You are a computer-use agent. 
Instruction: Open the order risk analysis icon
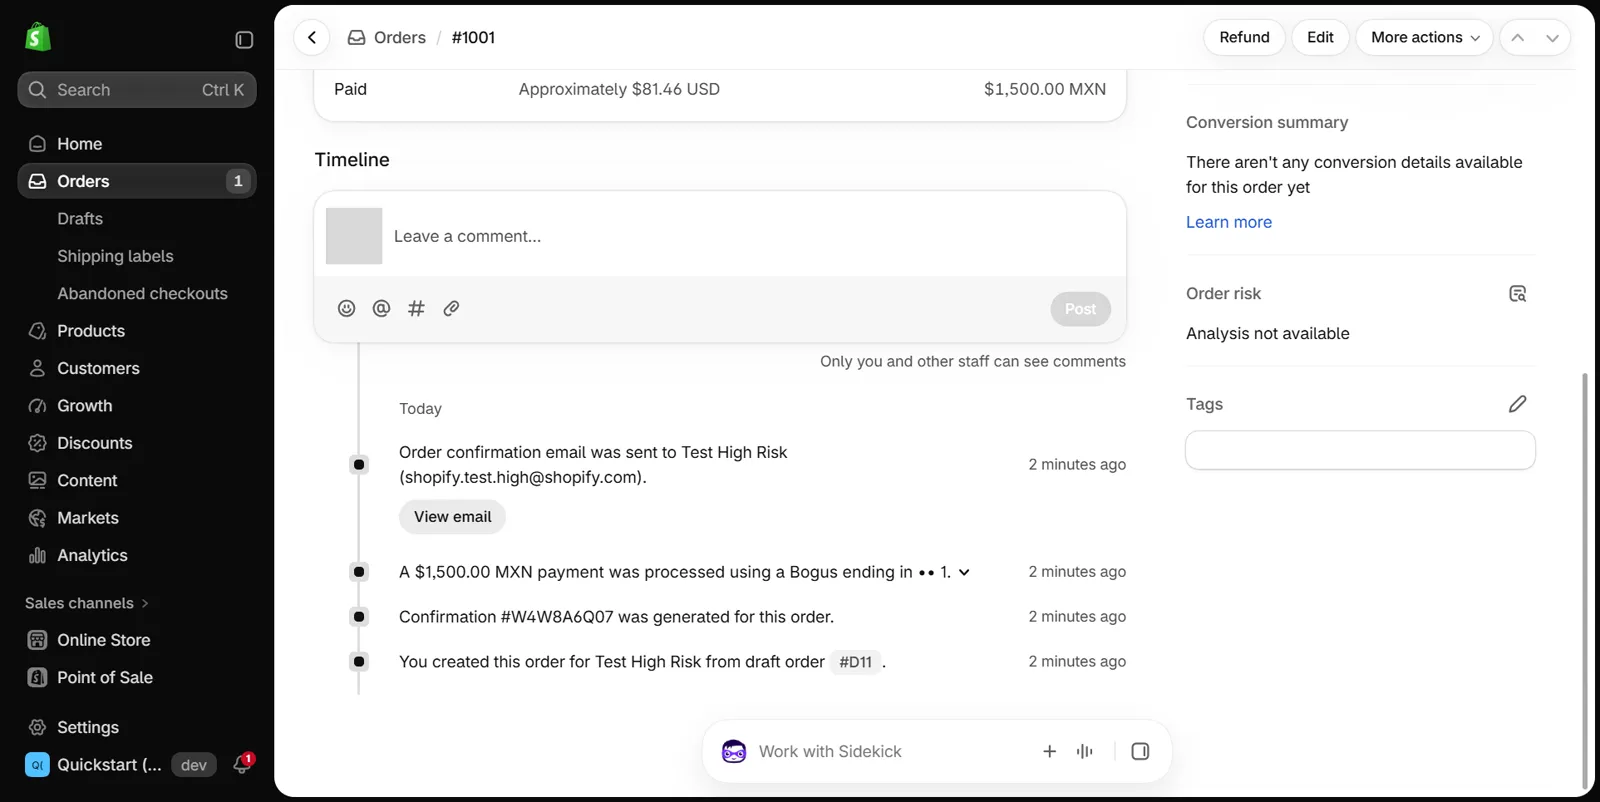[1517, 294]
